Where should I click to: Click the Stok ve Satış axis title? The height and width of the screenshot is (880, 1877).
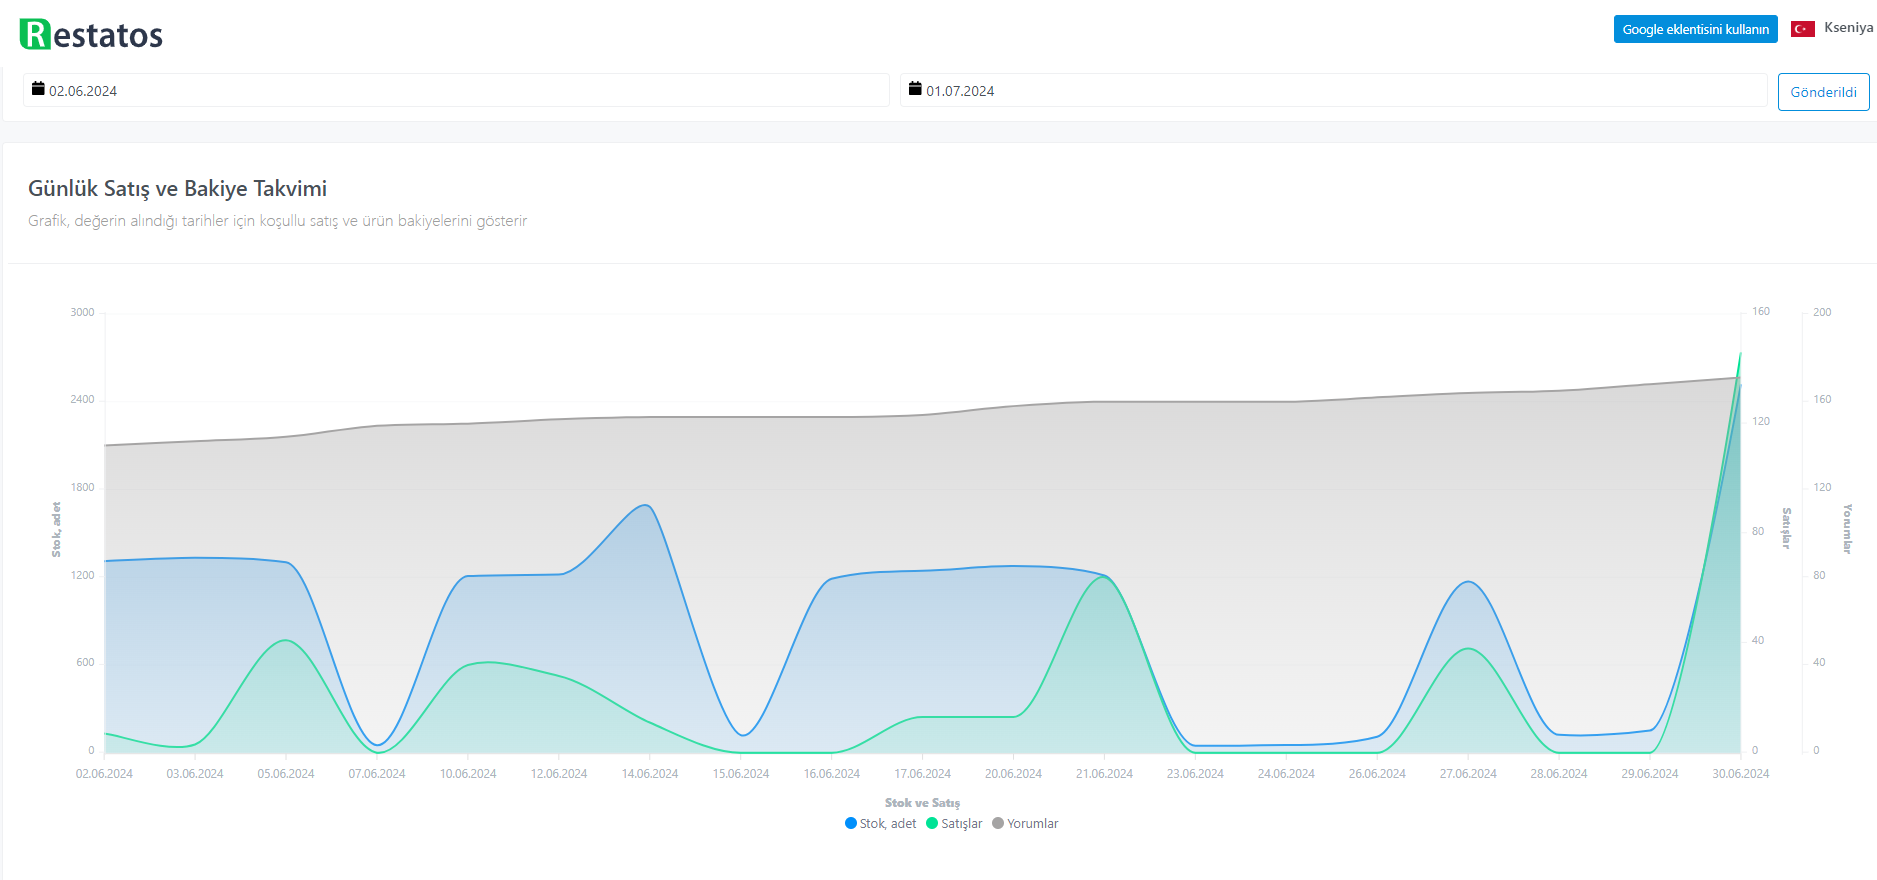pos(922,803)
